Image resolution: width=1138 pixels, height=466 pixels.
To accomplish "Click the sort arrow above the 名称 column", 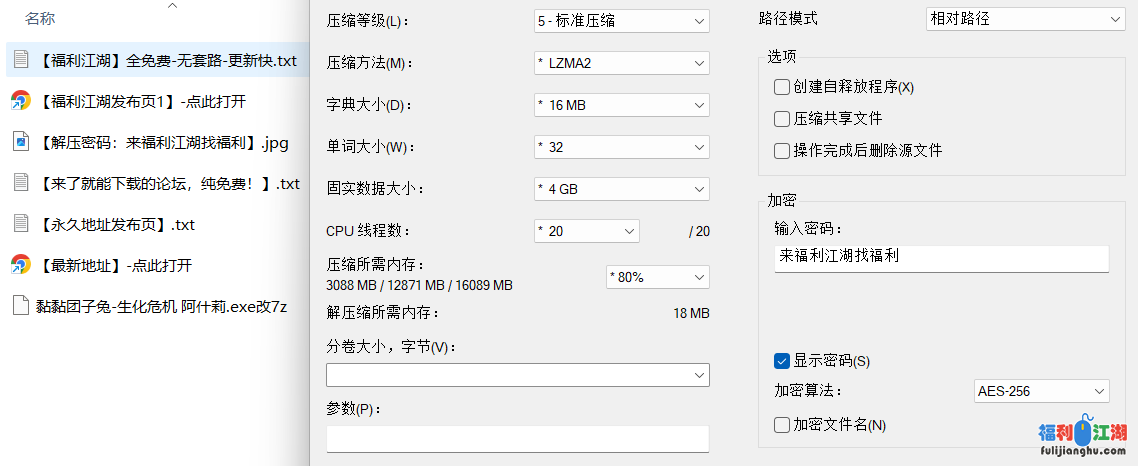I will (x=172, y=6).
